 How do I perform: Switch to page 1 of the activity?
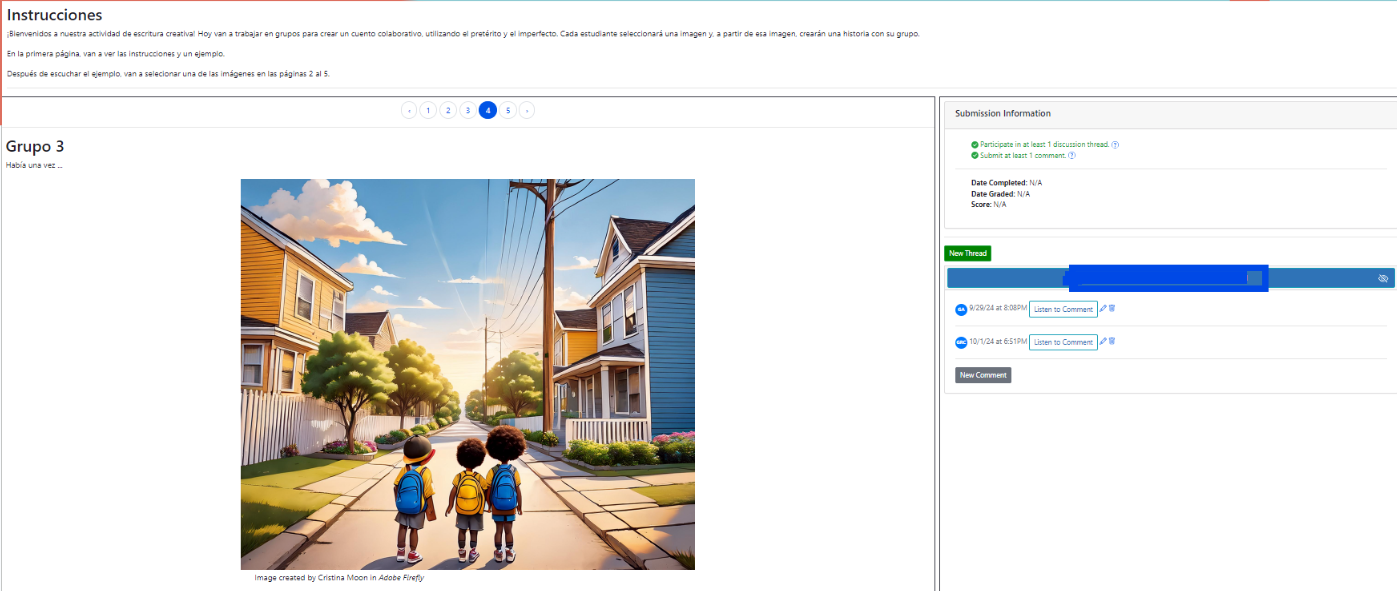(x=428, y=111)
